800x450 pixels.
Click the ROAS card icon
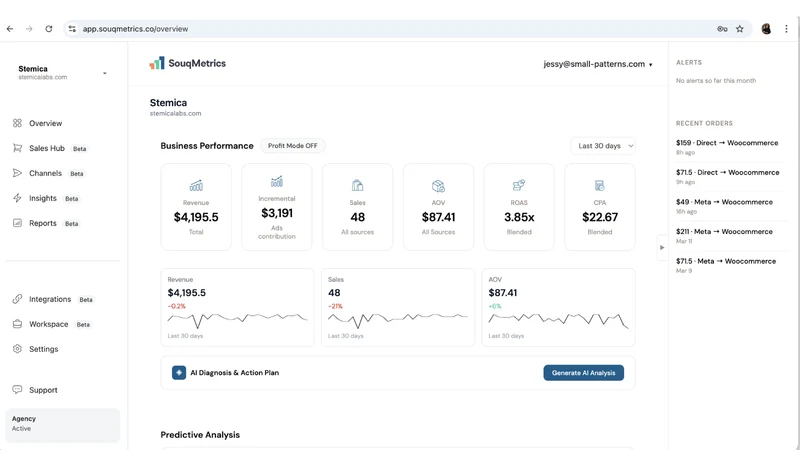pos(519,185)
